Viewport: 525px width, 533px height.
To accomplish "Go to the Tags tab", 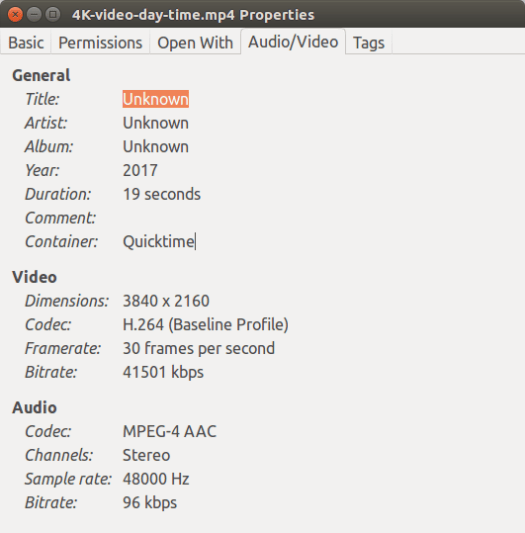I will (x=369, y=42).
